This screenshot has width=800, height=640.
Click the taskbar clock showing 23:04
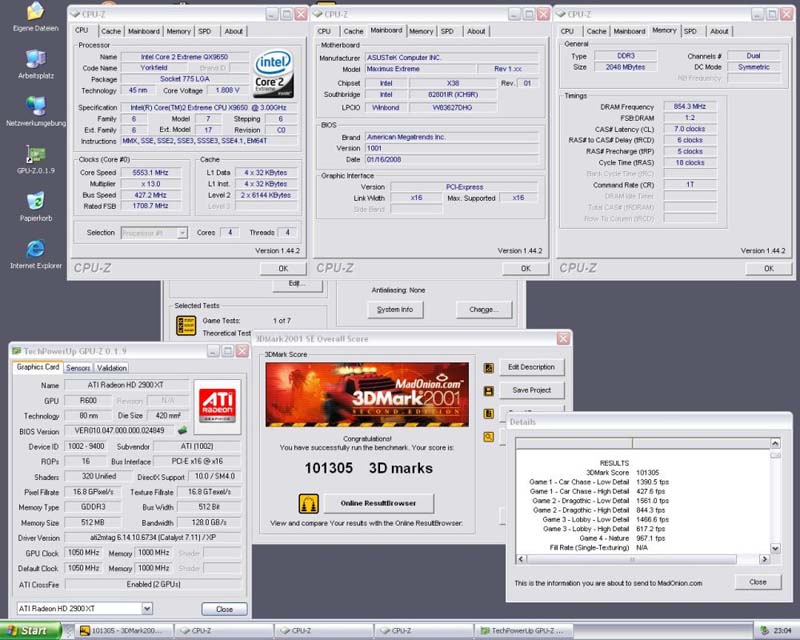click(x=783, y=631)
